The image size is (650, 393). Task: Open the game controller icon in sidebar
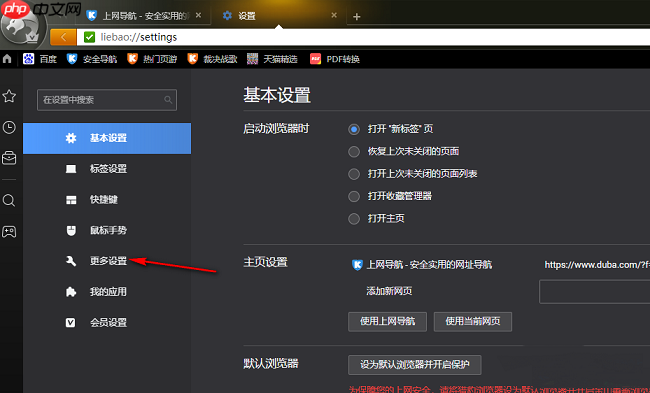click(x=9, y=231)
